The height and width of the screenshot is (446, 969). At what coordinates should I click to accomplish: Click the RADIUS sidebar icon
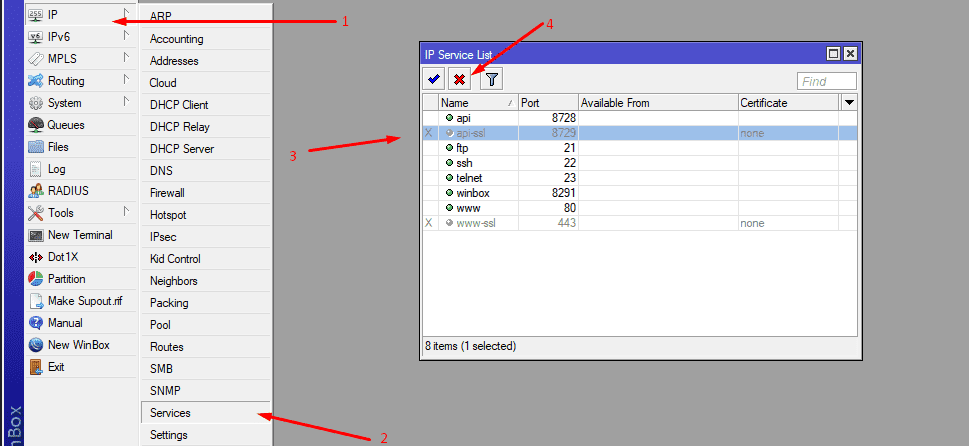click(36, 191)
